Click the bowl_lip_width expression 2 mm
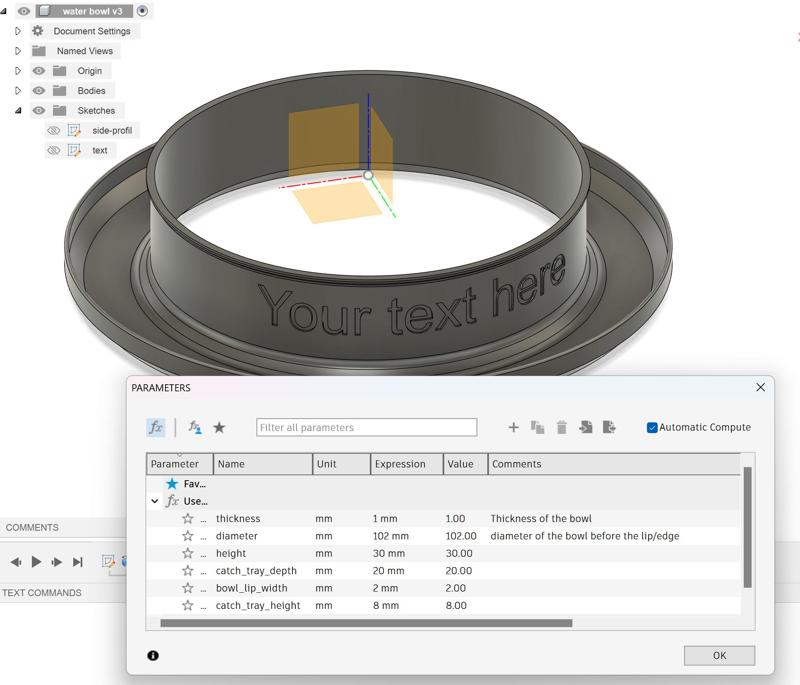Viewport: 800px width, 685px height. coord(385,588)
